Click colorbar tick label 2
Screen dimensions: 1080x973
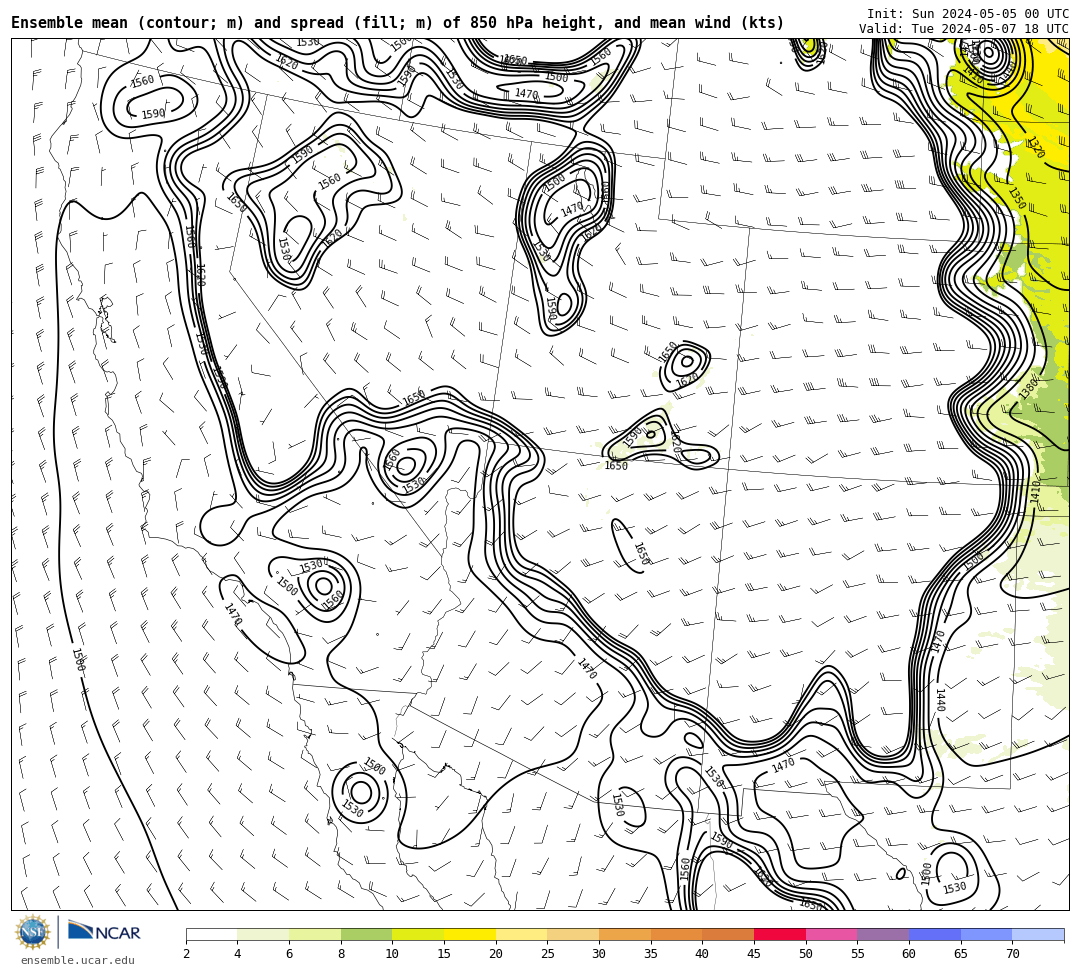tap(186, 954)
